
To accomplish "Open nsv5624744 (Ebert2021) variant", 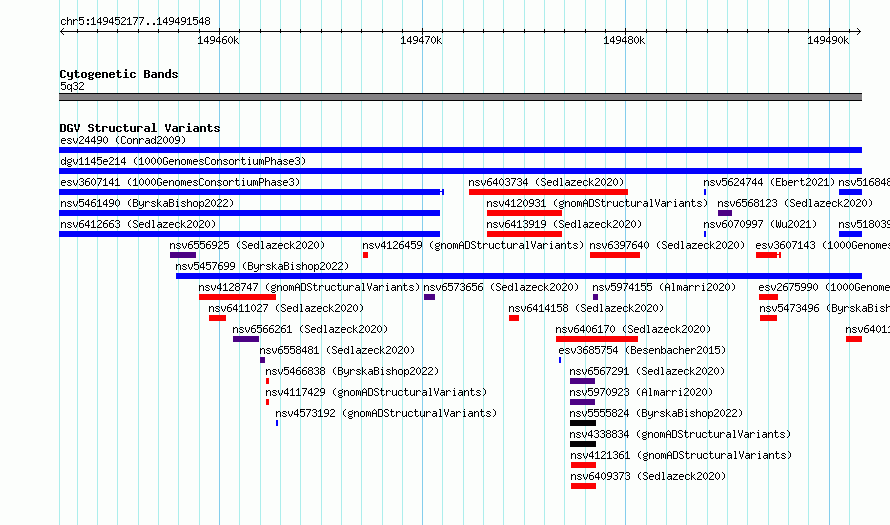I will point(769,182).
